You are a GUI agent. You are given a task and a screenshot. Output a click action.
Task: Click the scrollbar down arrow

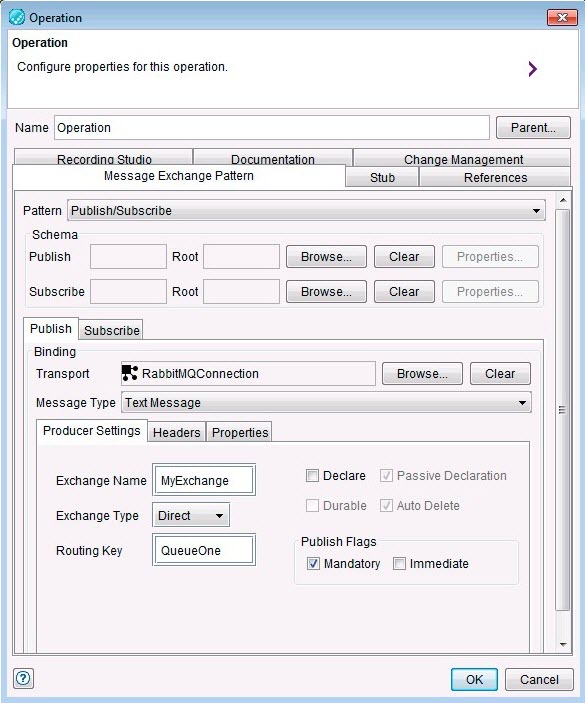click(563, 644)
